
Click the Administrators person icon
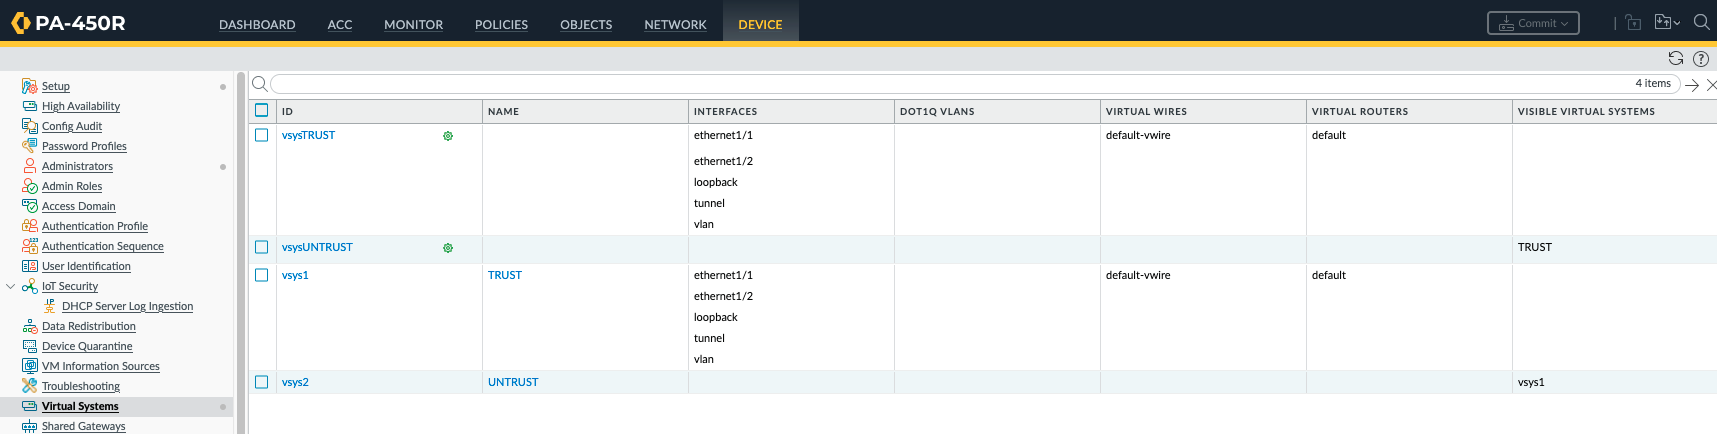[x=30, y=166]
